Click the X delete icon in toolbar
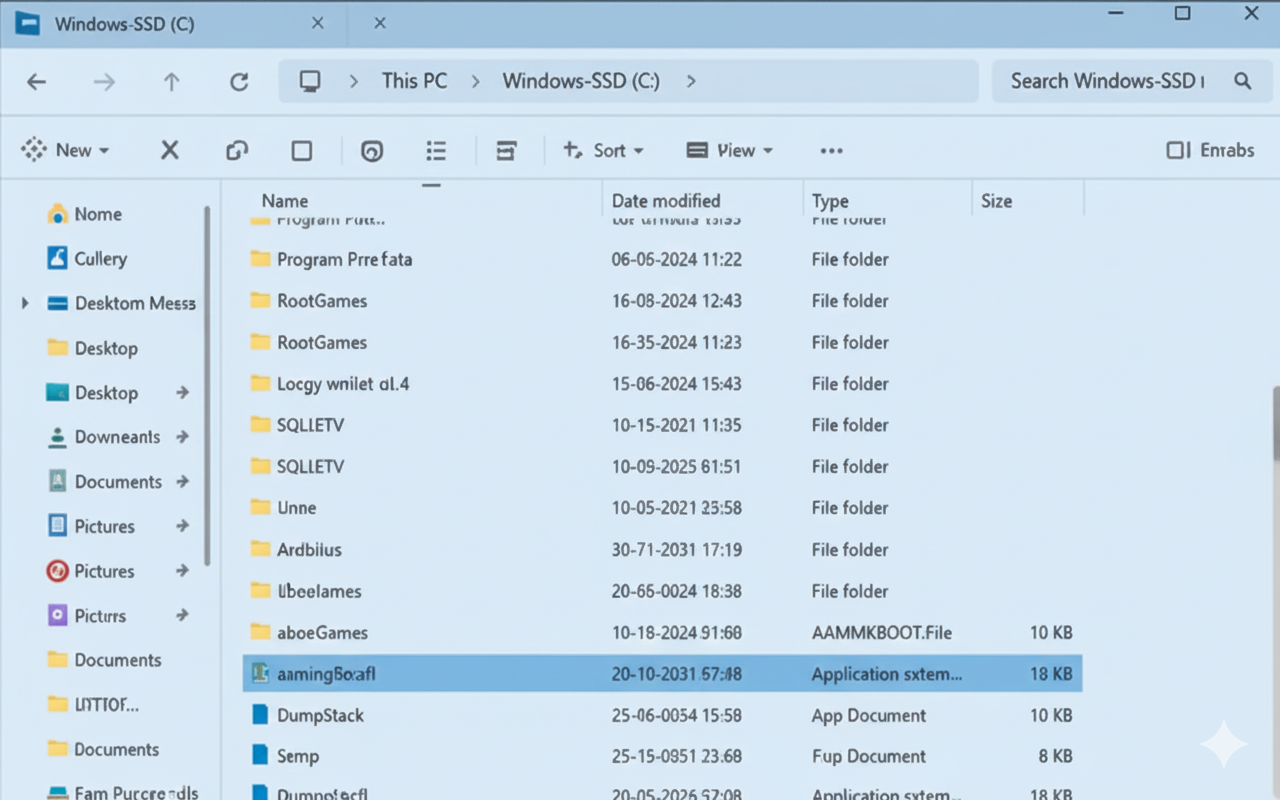Viewport: 1280px width, 800px height. click(x=170, y=150)
